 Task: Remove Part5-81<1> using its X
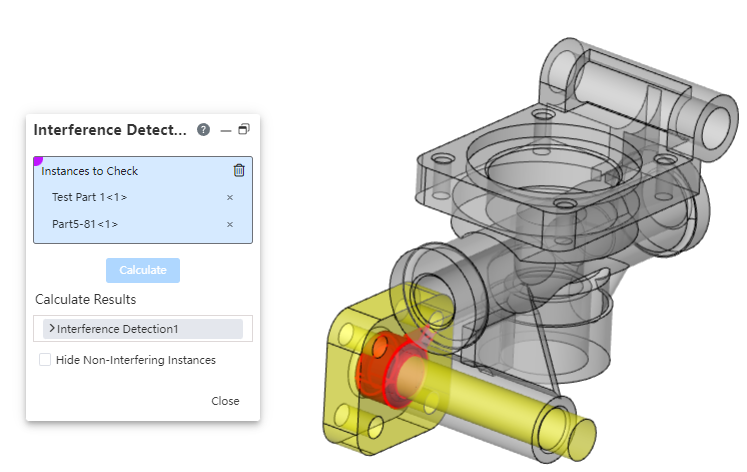click(x=229, y=224)
